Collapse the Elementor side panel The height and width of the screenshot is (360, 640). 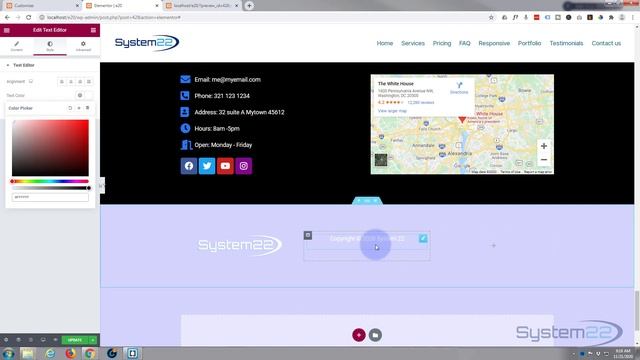coord(101,186)
